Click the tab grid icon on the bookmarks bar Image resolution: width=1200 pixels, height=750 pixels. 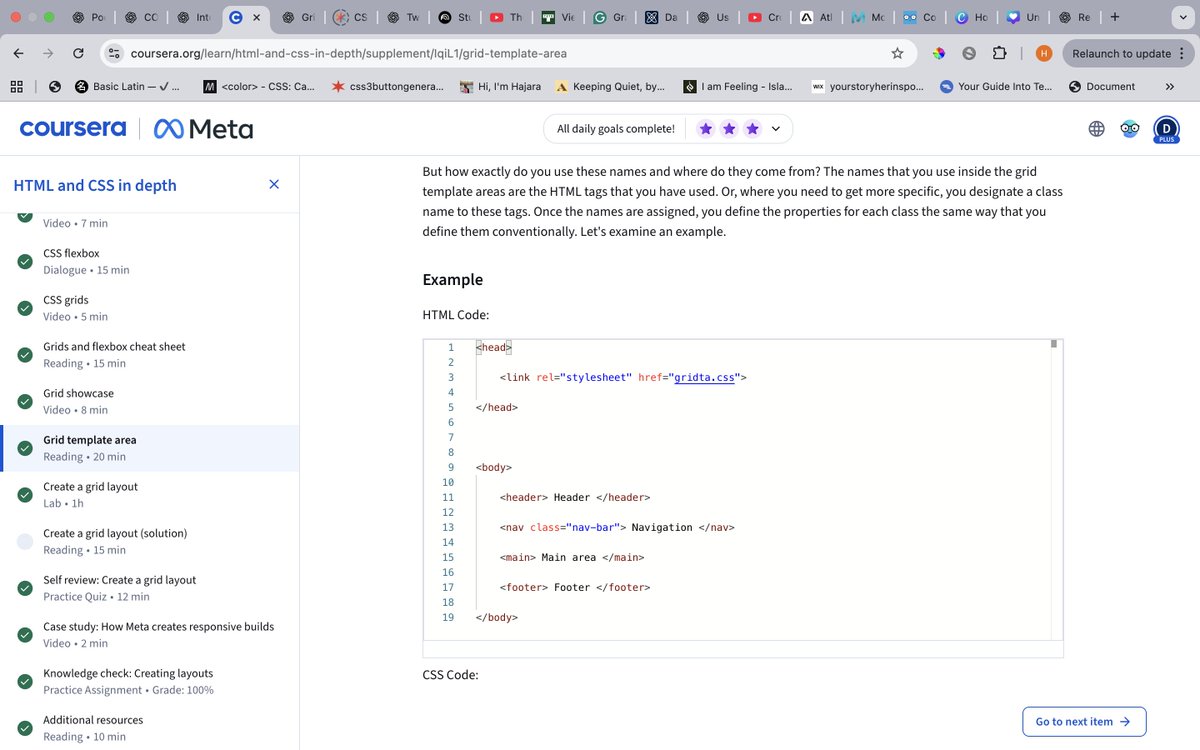click(16, 86)
